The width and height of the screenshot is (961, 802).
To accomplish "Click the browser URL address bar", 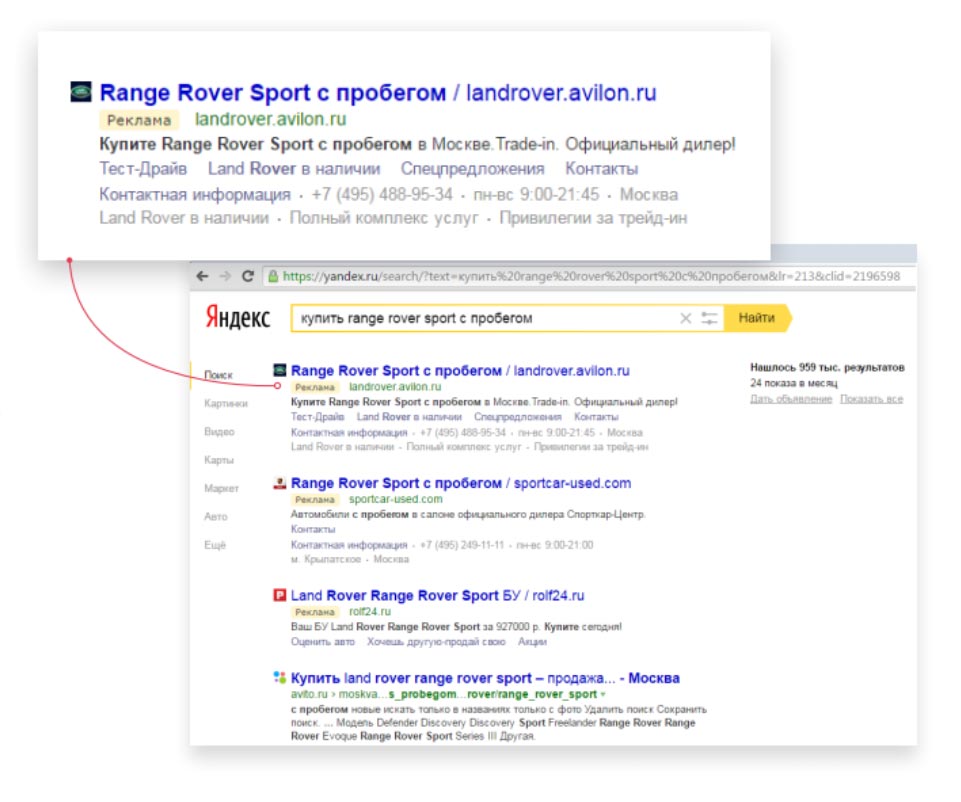I will coord(590,276).
